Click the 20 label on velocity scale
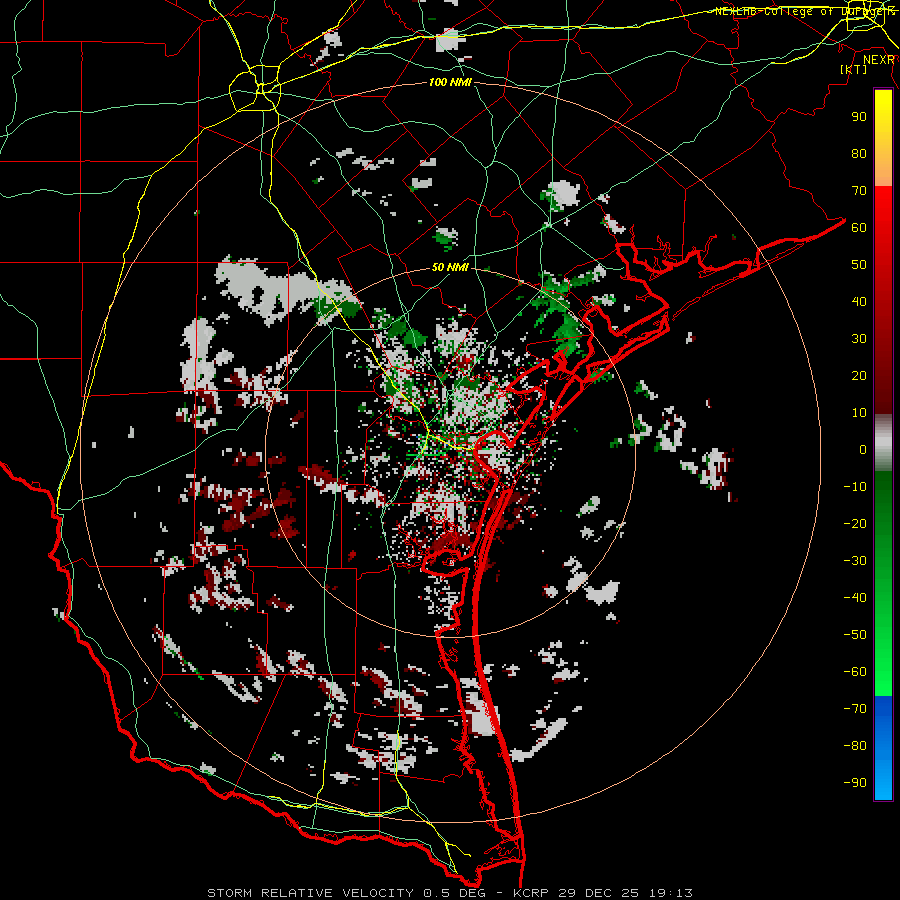The width and height of the screenshot is (900, 900). pos(859,376)
